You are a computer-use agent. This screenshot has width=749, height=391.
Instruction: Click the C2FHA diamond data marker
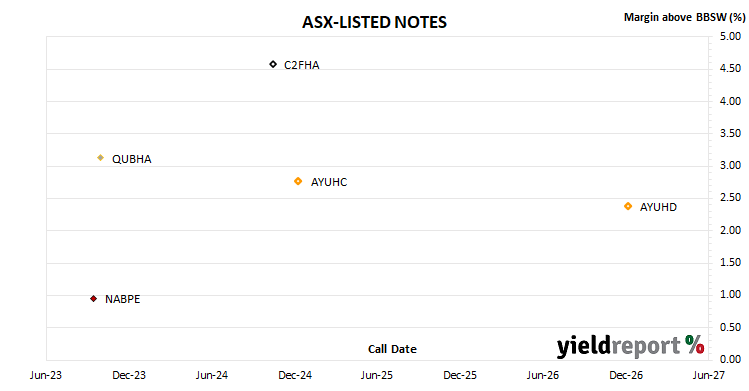[x=273, y=64]
